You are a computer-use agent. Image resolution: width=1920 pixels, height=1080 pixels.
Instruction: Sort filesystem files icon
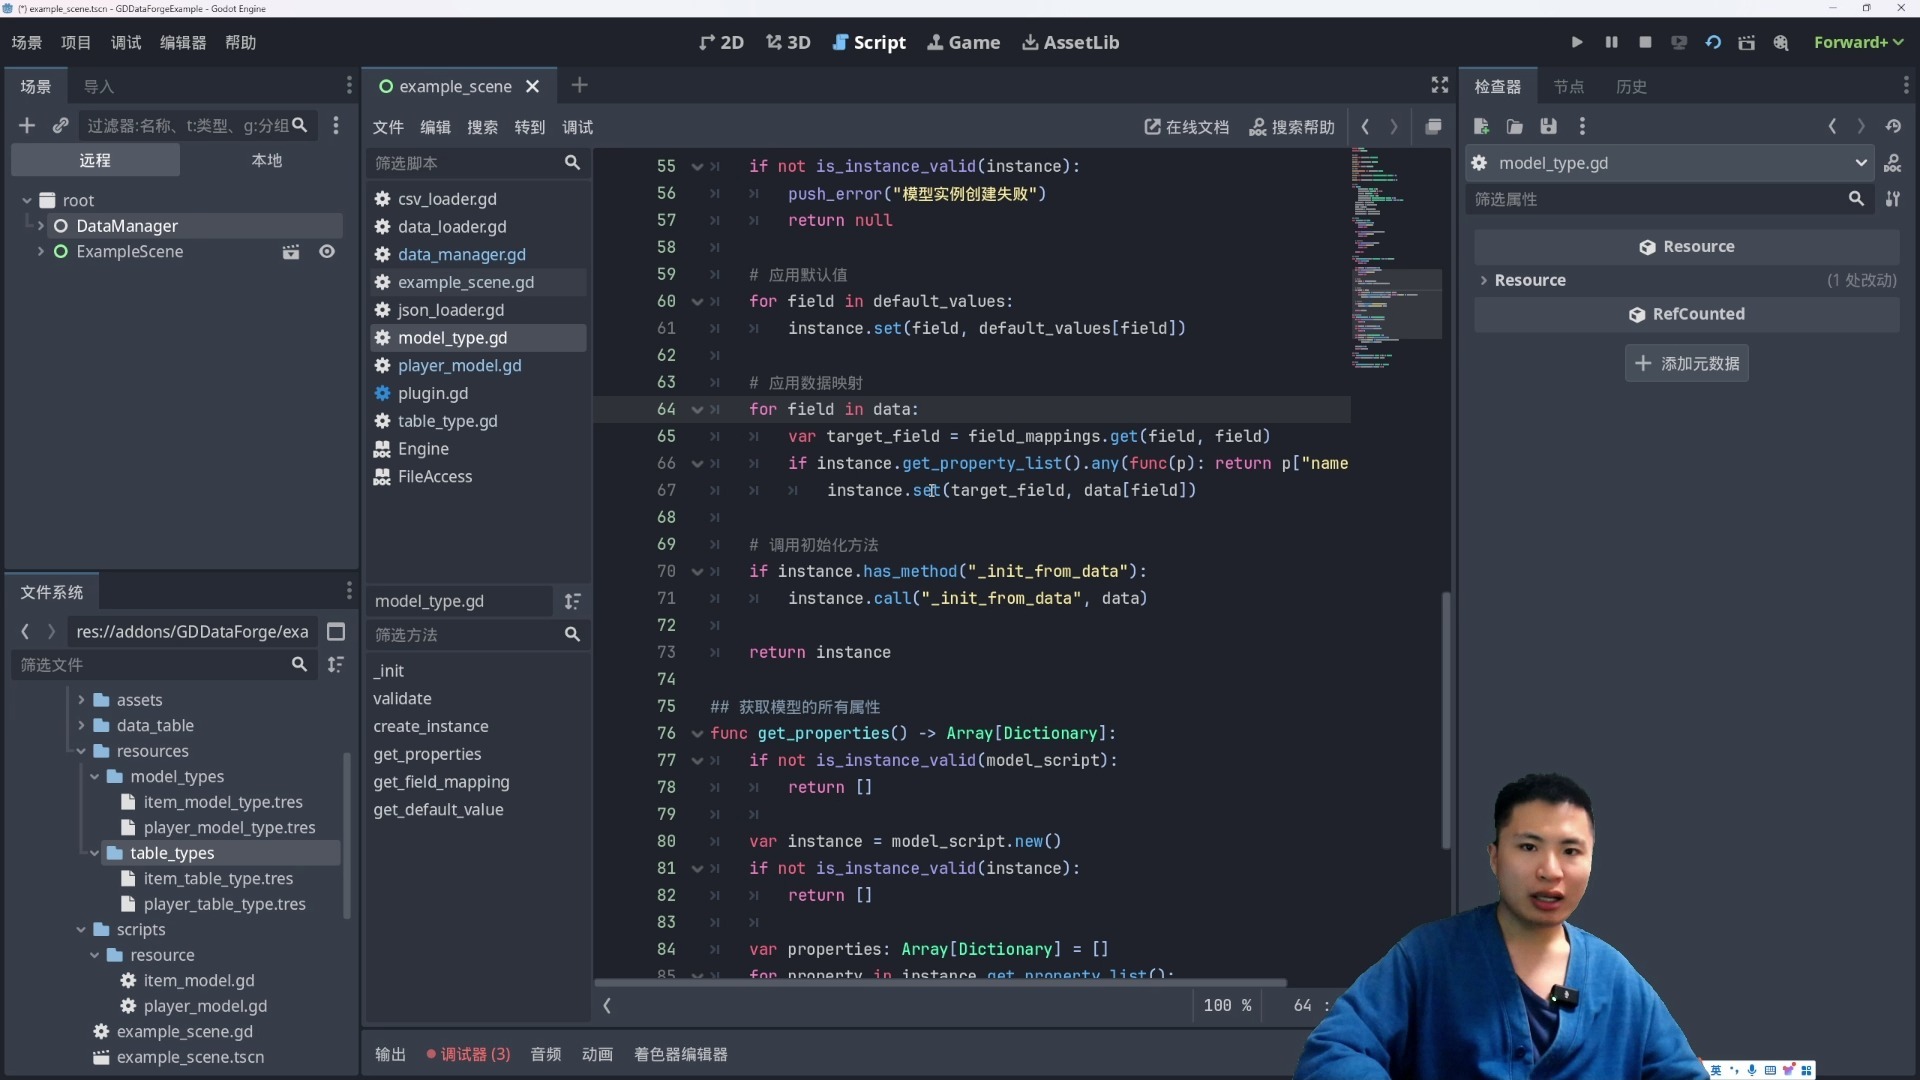[x=336, y=665]
